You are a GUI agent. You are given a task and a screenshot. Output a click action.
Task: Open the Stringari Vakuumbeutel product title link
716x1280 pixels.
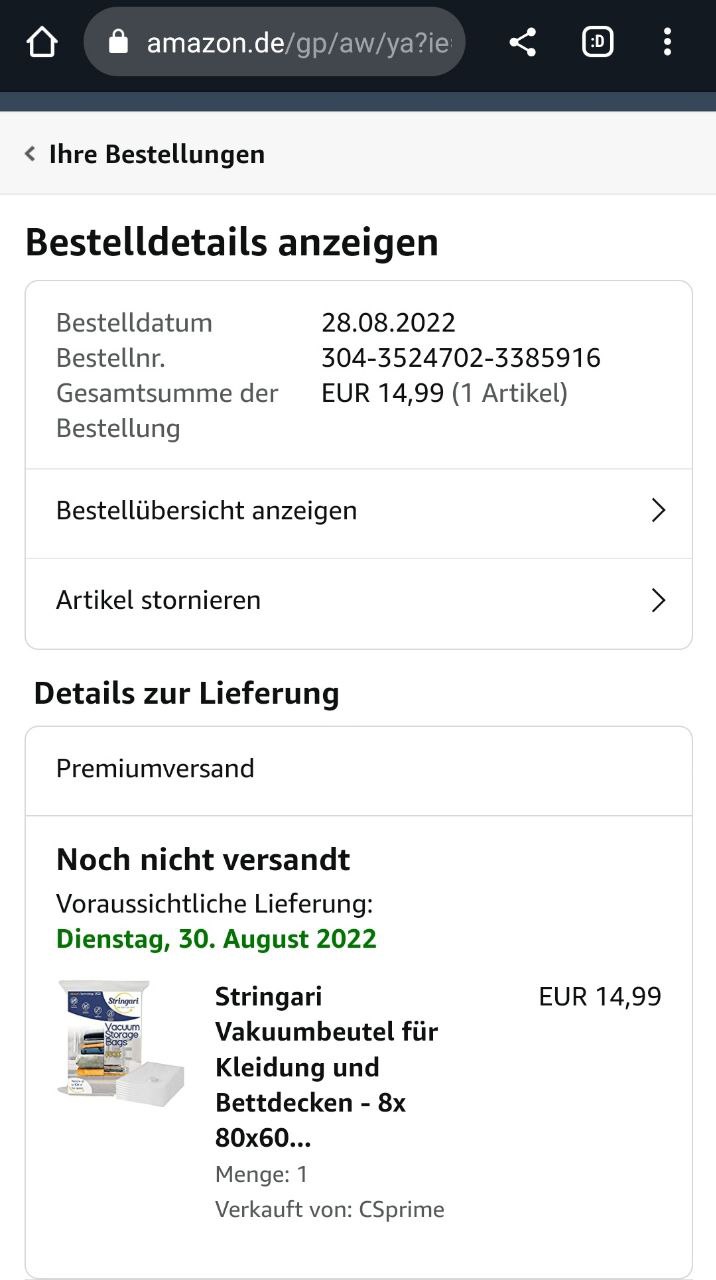click(327, 1067)
